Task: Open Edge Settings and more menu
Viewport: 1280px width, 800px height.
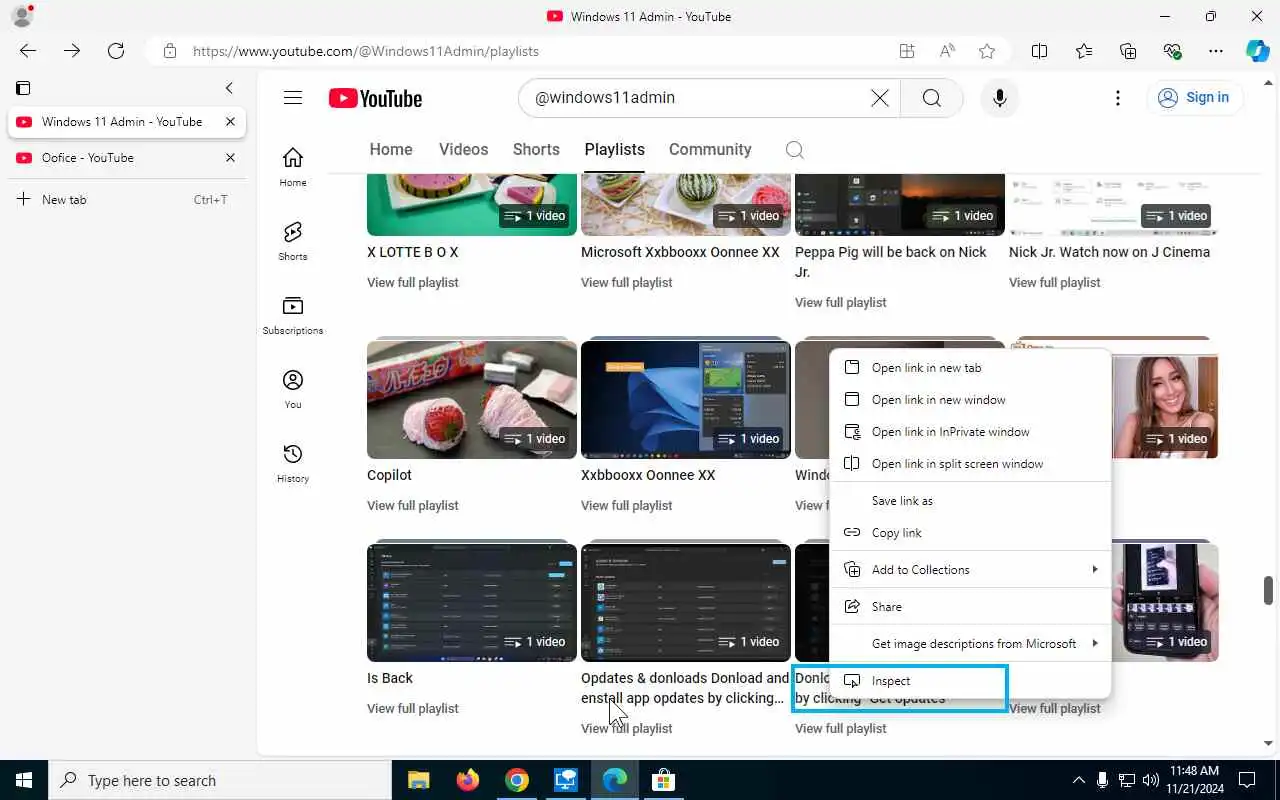Action: [x=1216, y=51]
